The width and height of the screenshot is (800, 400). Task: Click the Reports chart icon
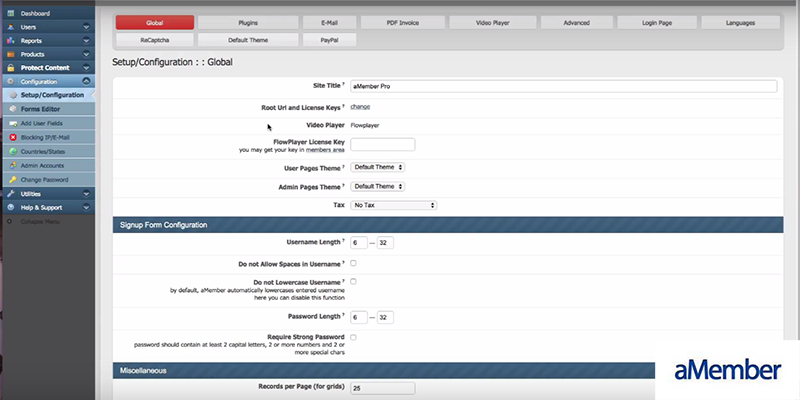coord(11,40)
